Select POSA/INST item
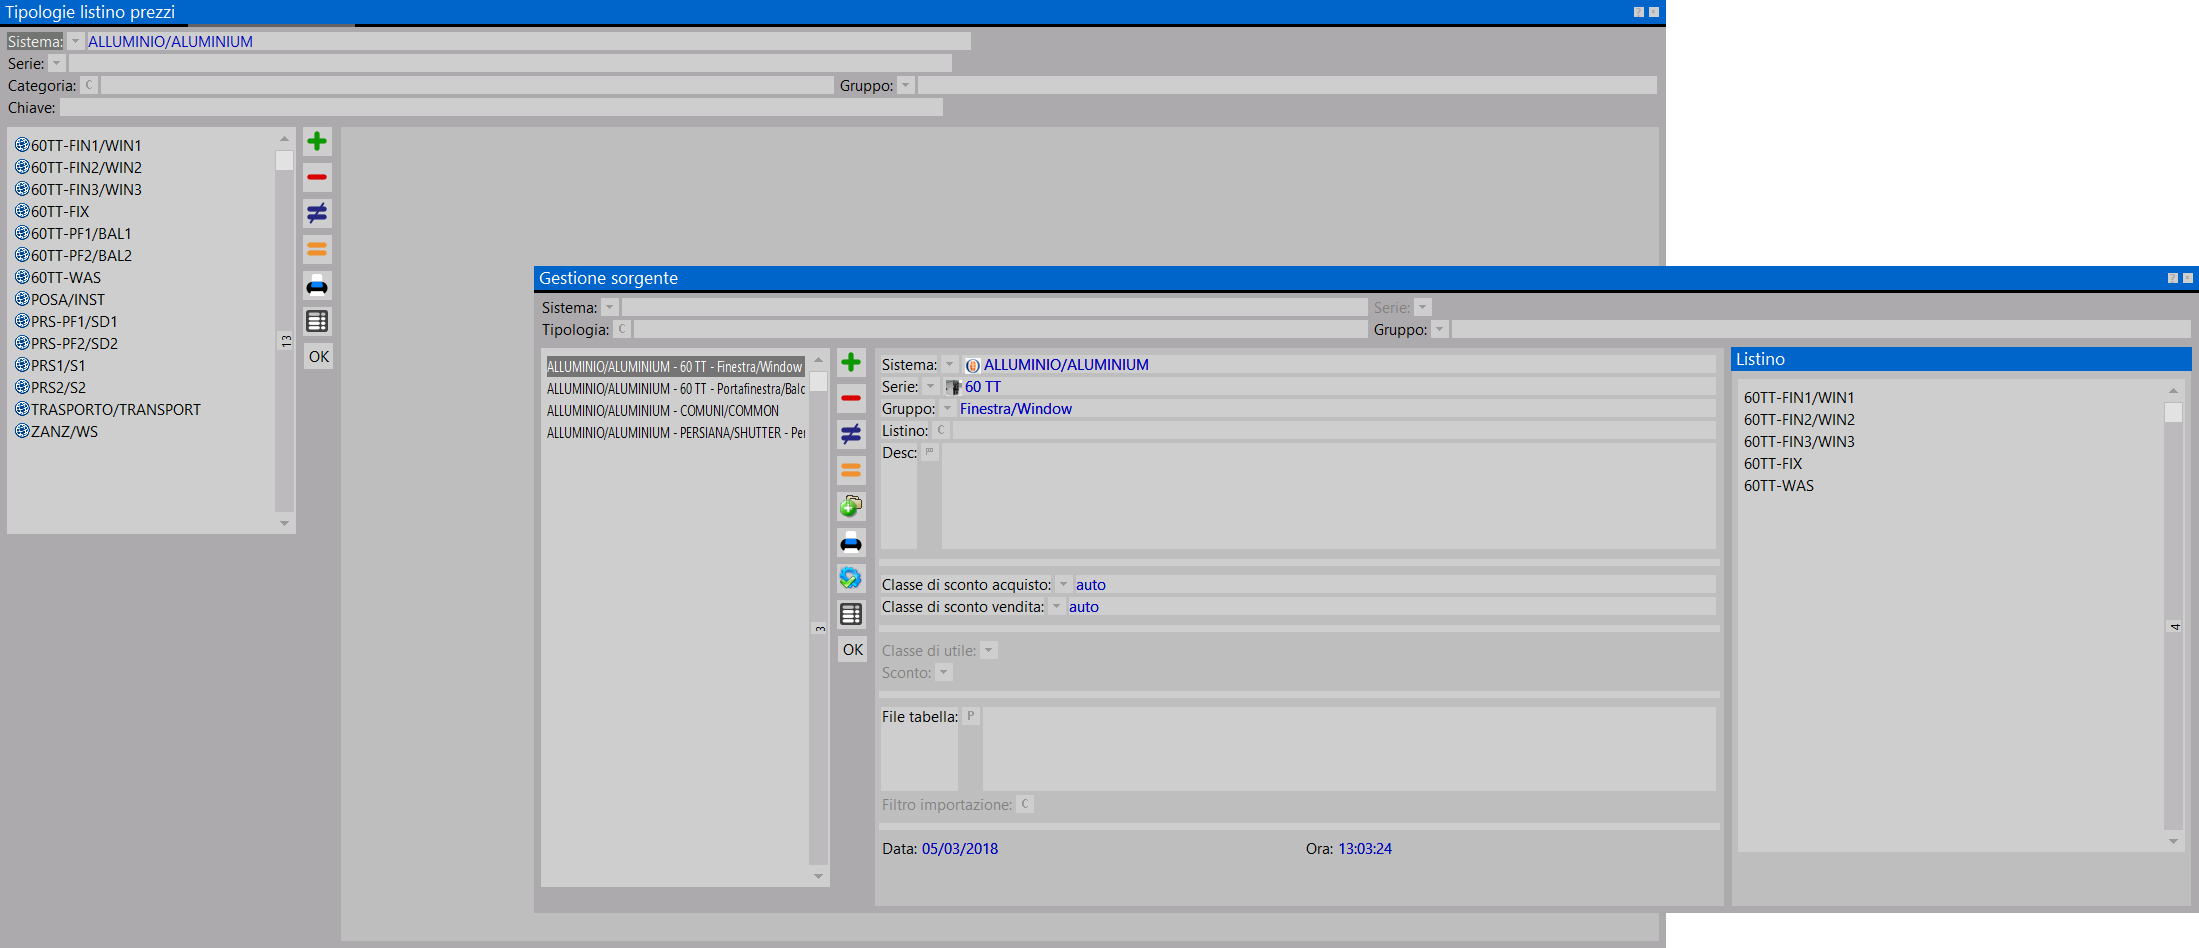2199x948 pixels. 60,300
